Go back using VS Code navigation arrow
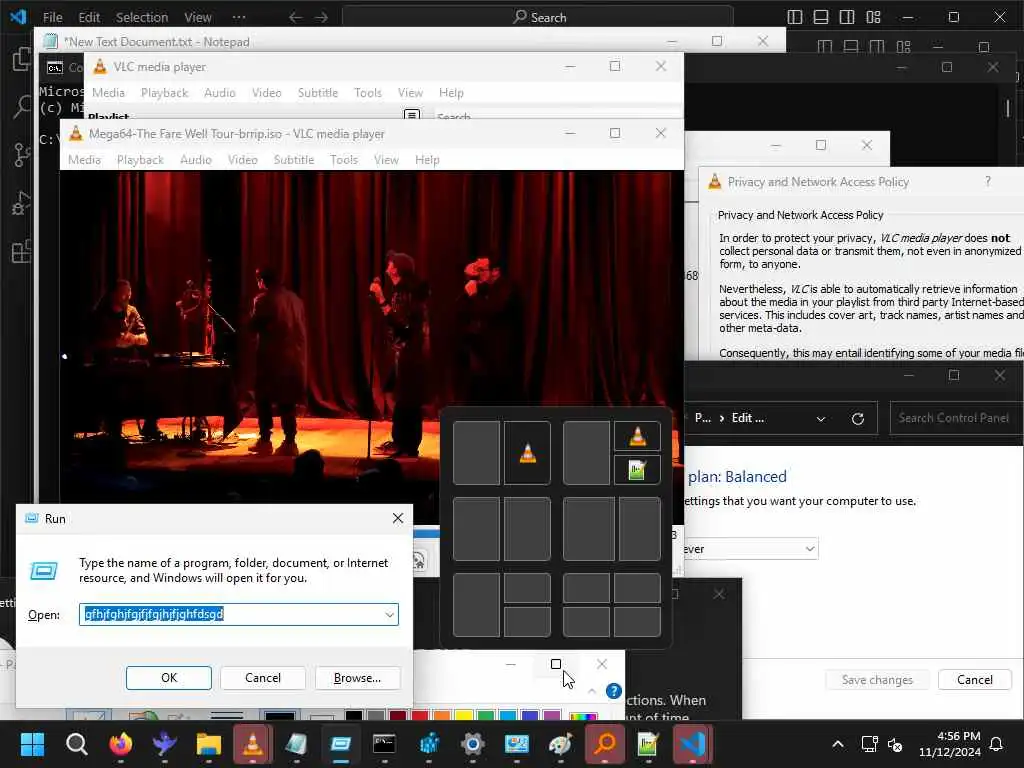The width and height of the screenshot is (1024, 768). [x=295, y=17]
